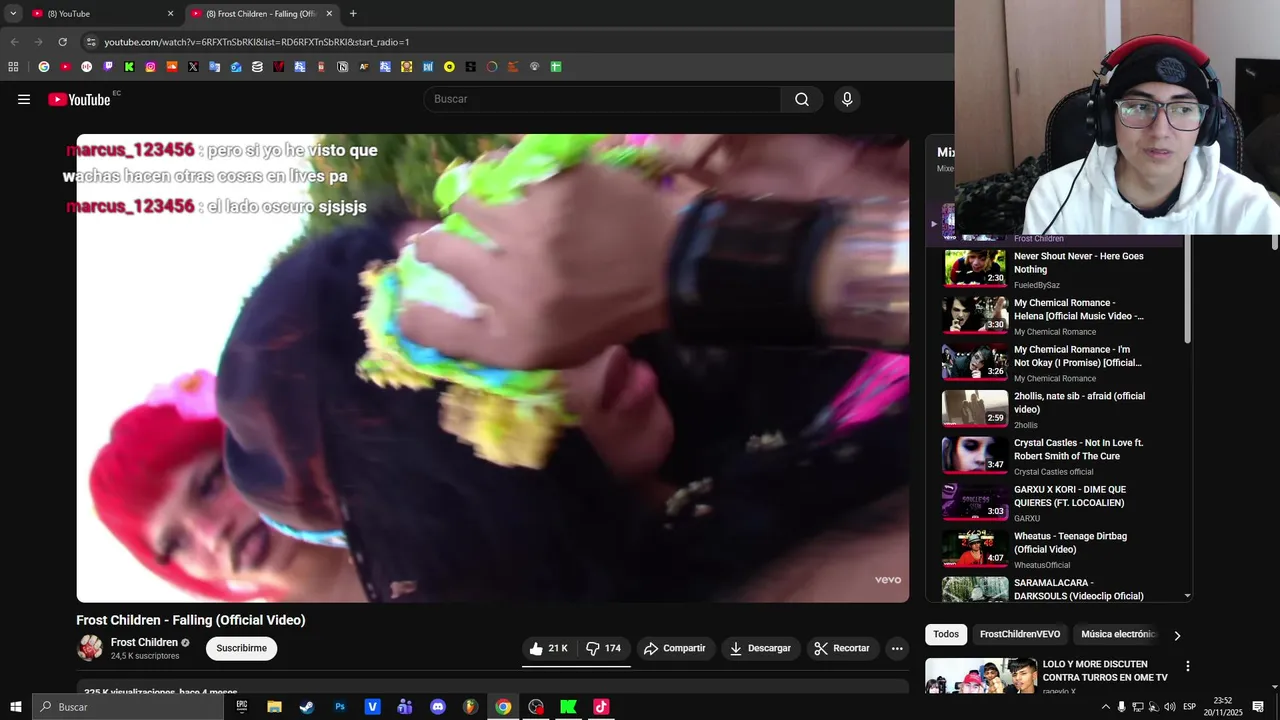Go to YouTube home via logo
1280x720 pixels.
[x=79, y=99]
